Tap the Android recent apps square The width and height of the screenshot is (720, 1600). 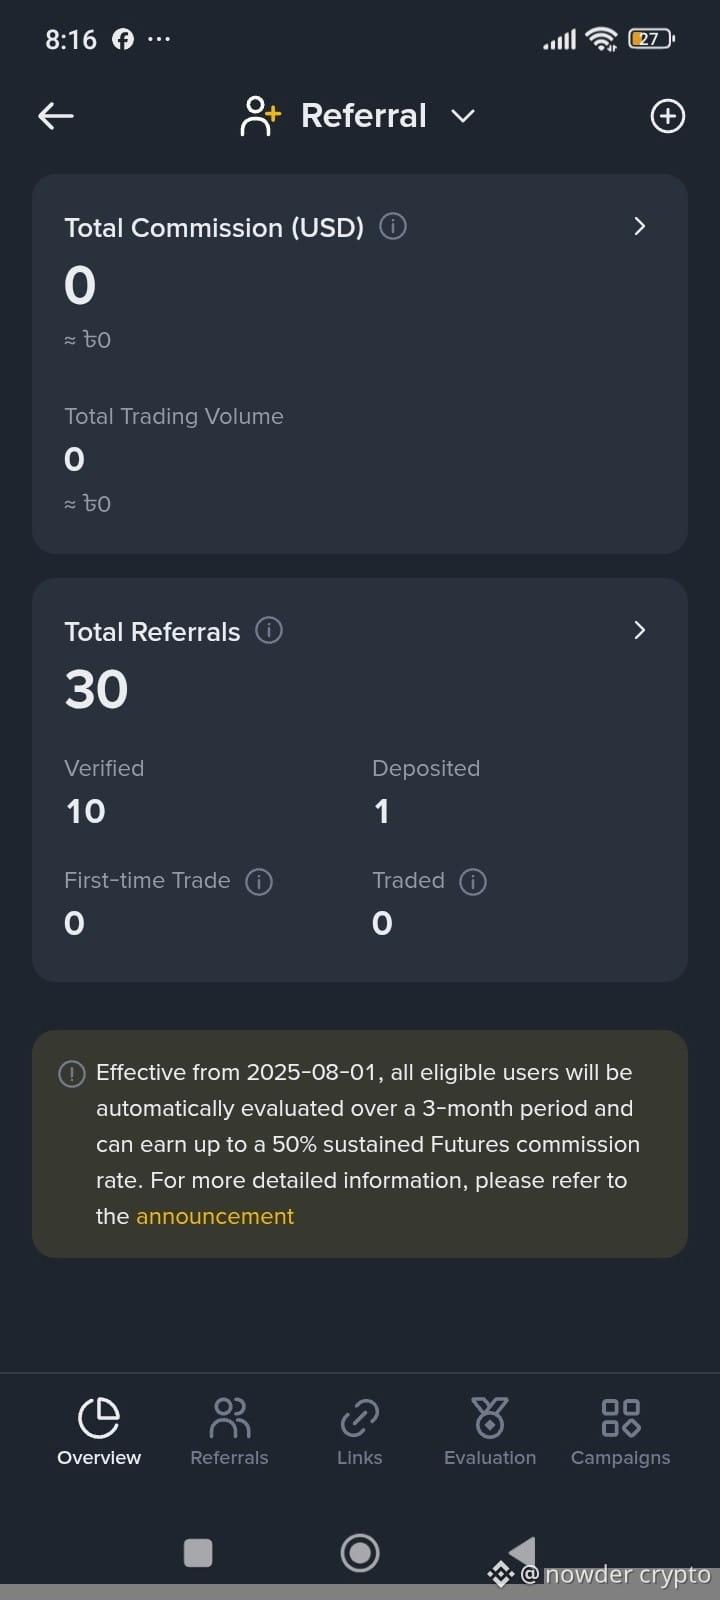click(x=198, y=1553)
